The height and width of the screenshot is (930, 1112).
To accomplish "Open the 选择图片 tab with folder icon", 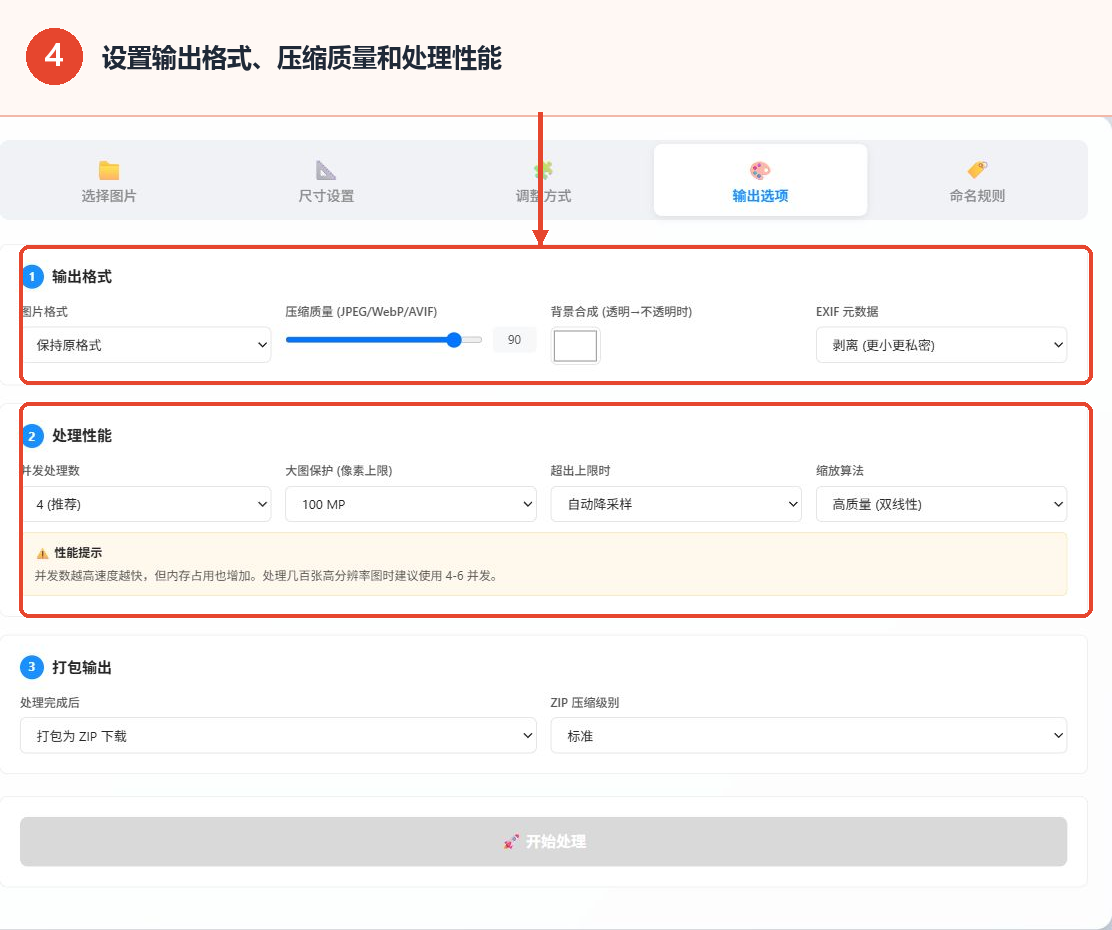I will click(x=109, y=181).
